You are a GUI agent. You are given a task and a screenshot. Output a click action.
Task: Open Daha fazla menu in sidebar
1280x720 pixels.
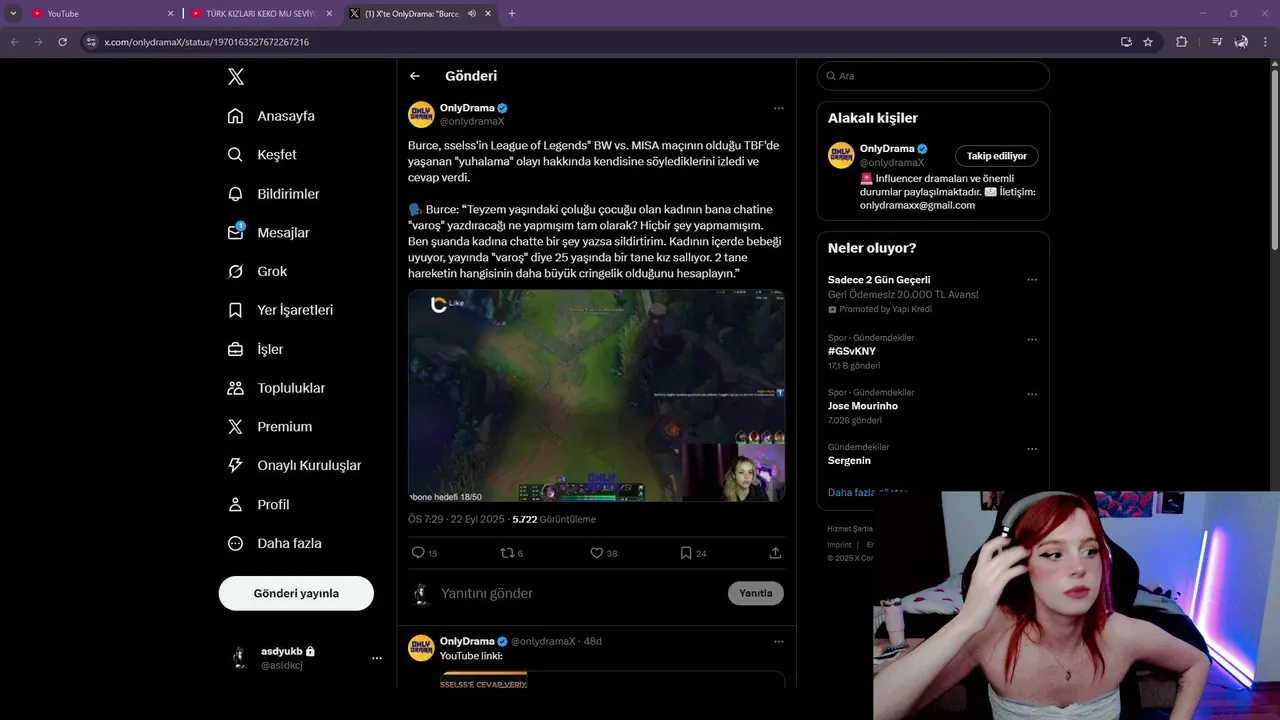click(274, 544)
